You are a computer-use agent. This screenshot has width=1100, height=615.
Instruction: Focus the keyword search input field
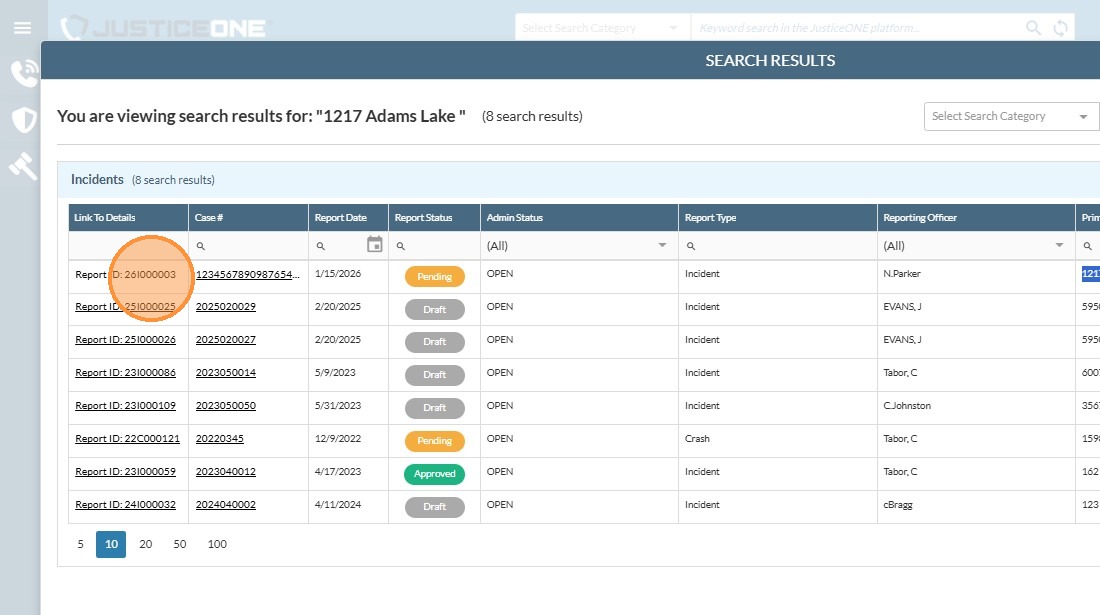(x=856, y=28)
